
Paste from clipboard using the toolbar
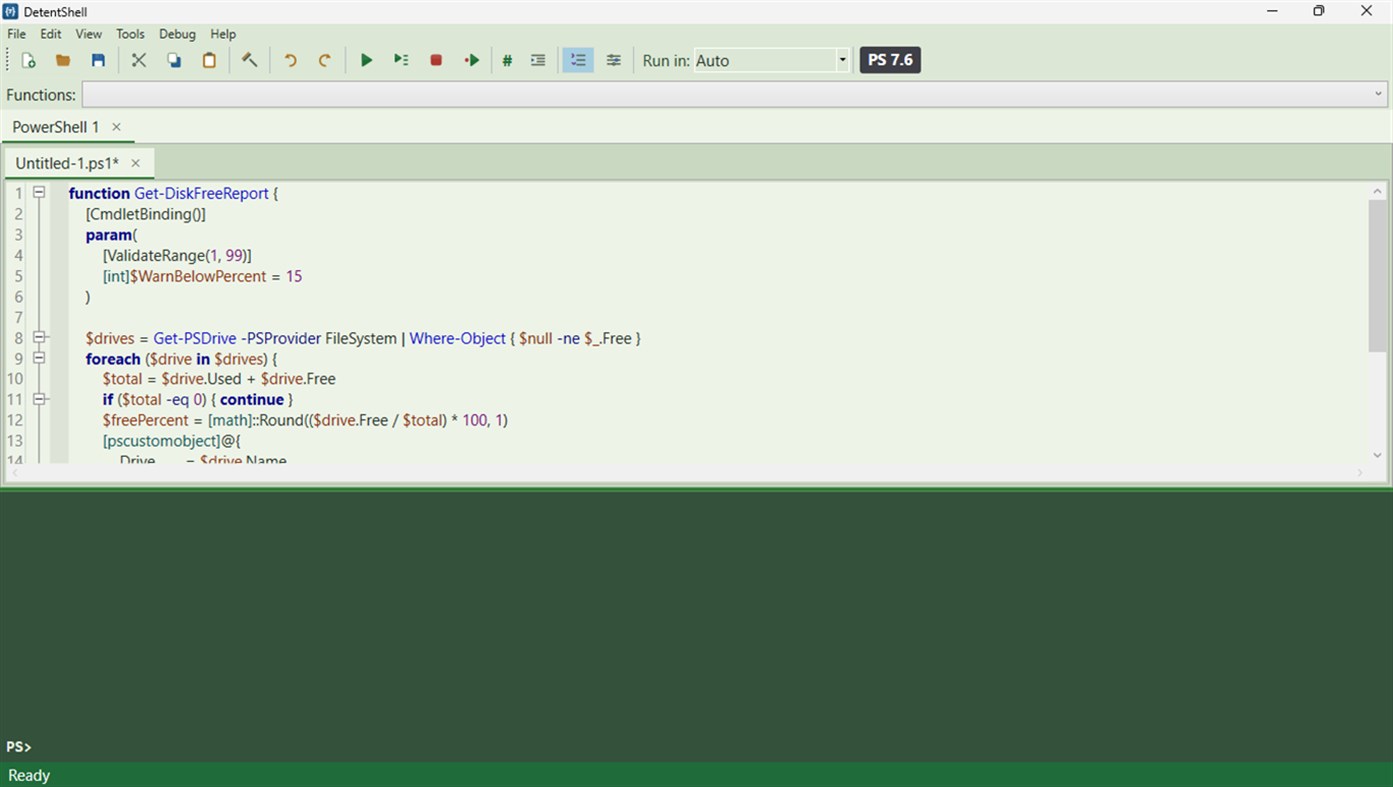[209, 60]
